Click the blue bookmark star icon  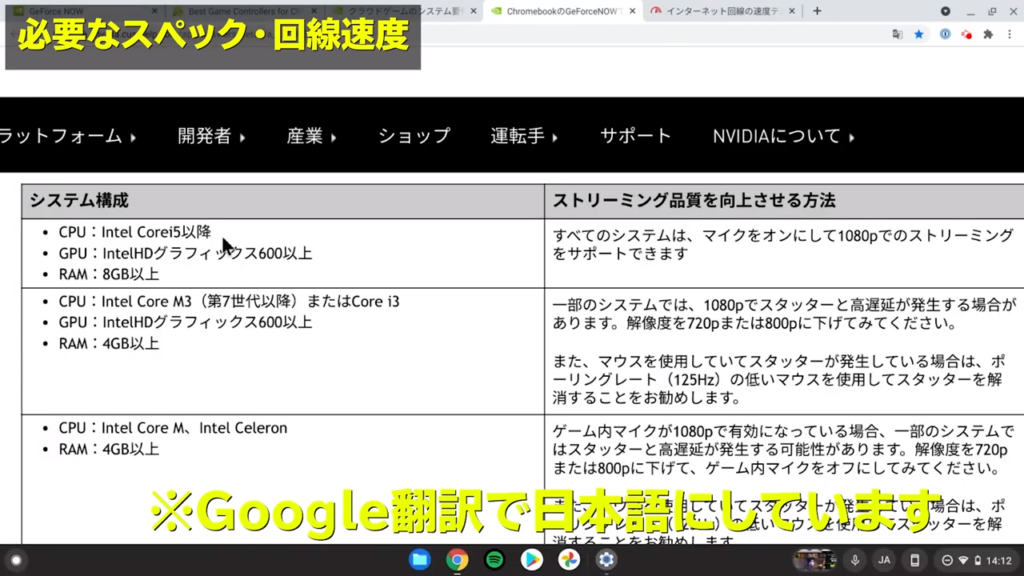tap(919, 33)
